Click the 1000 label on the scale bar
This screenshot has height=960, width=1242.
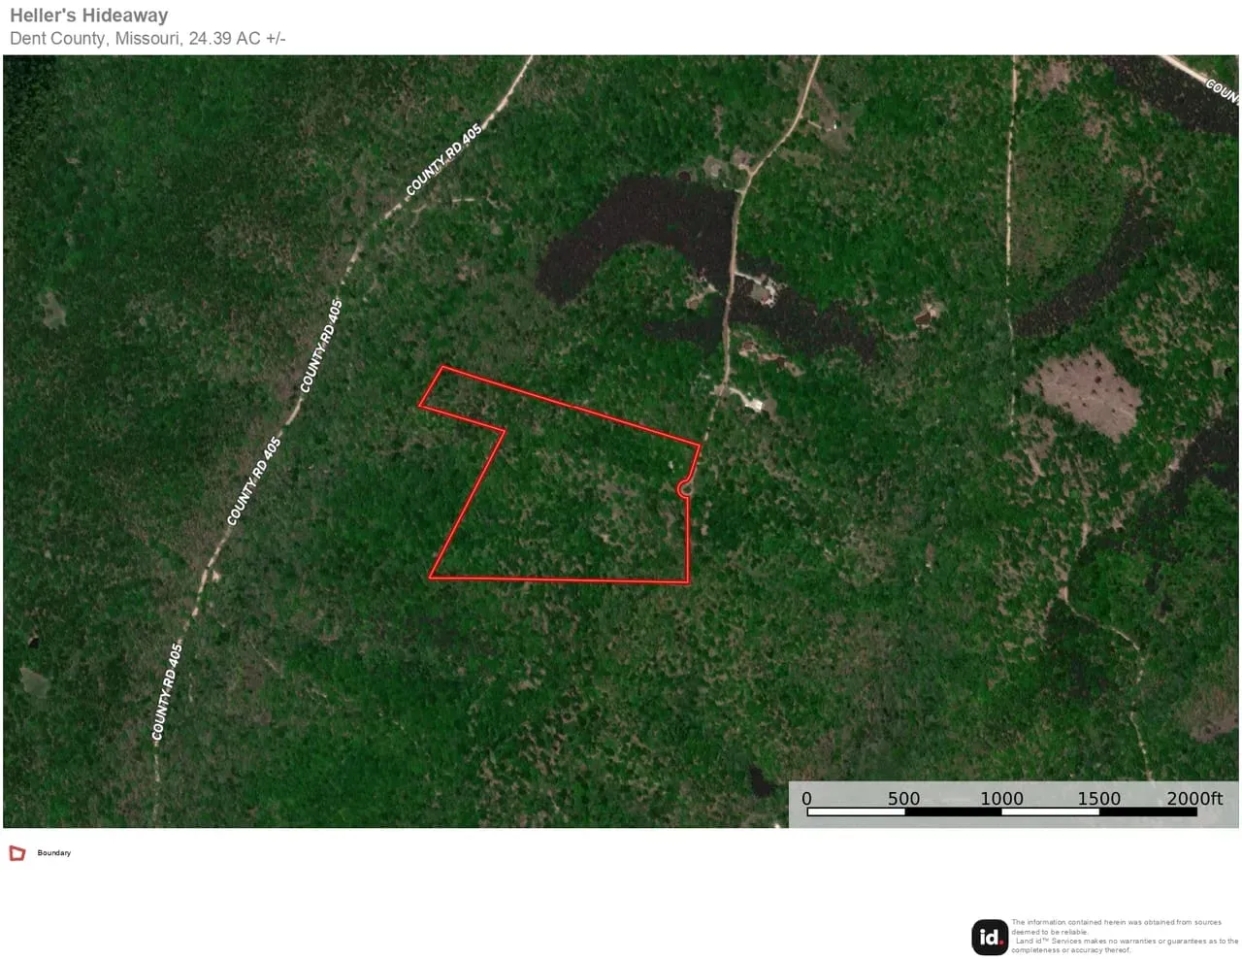[1003, 799]
